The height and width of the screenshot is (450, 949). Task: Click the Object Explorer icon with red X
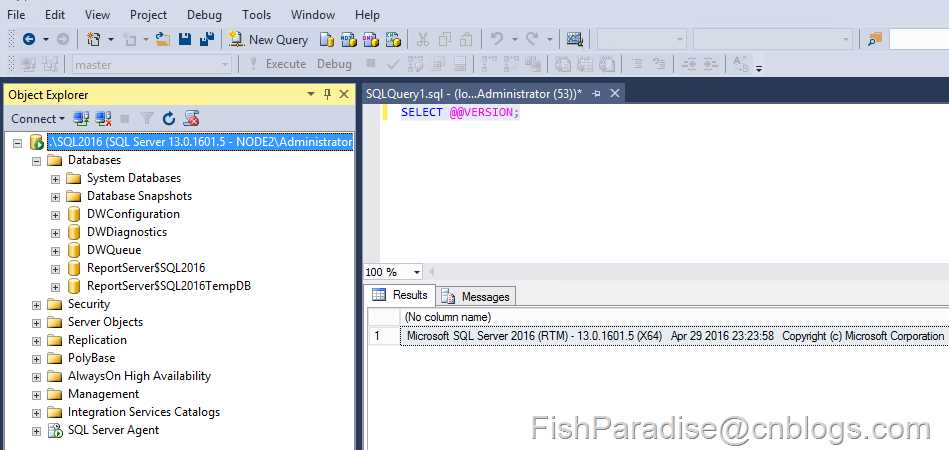[x=192, y=119]
